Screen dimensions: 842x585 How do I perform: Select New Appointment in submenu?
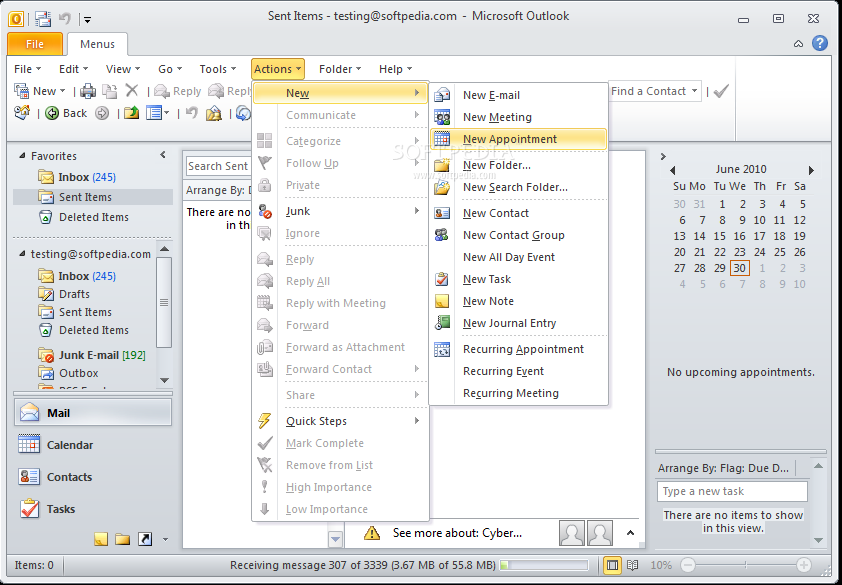pyautogui.click(x=519, y=139)
